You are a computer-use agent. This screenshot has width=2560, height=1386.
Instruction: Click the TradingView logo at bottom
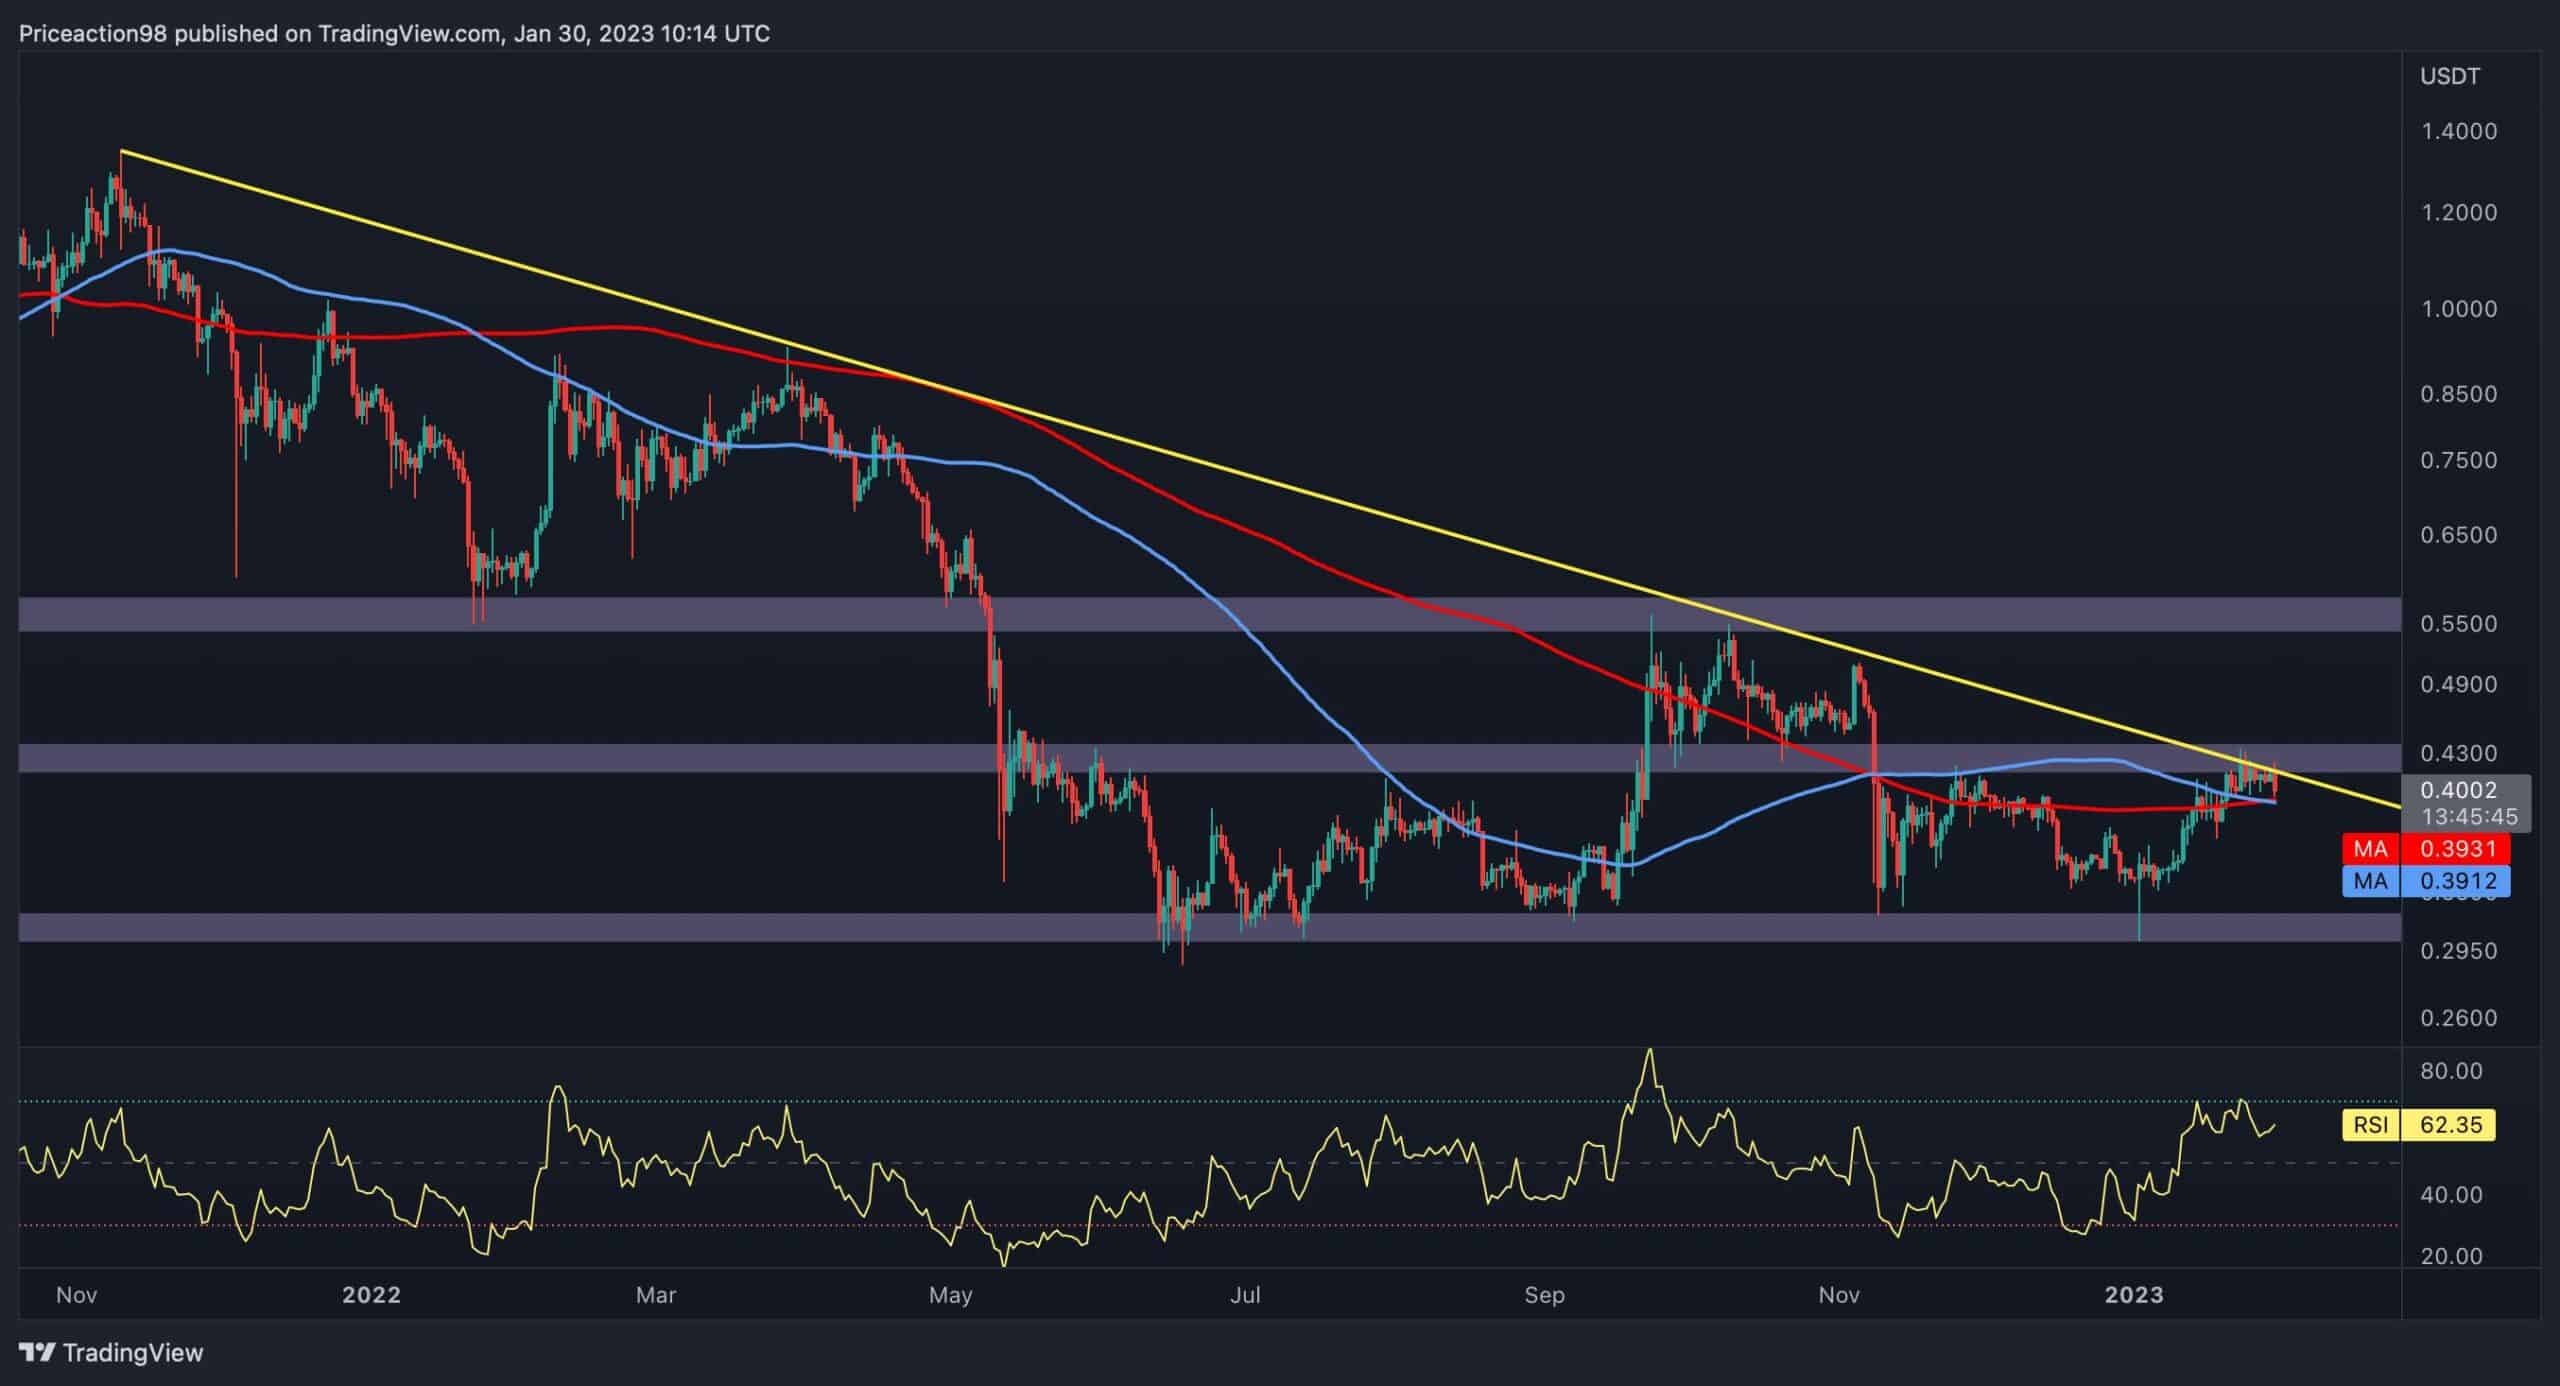(x=111, y=1353)
